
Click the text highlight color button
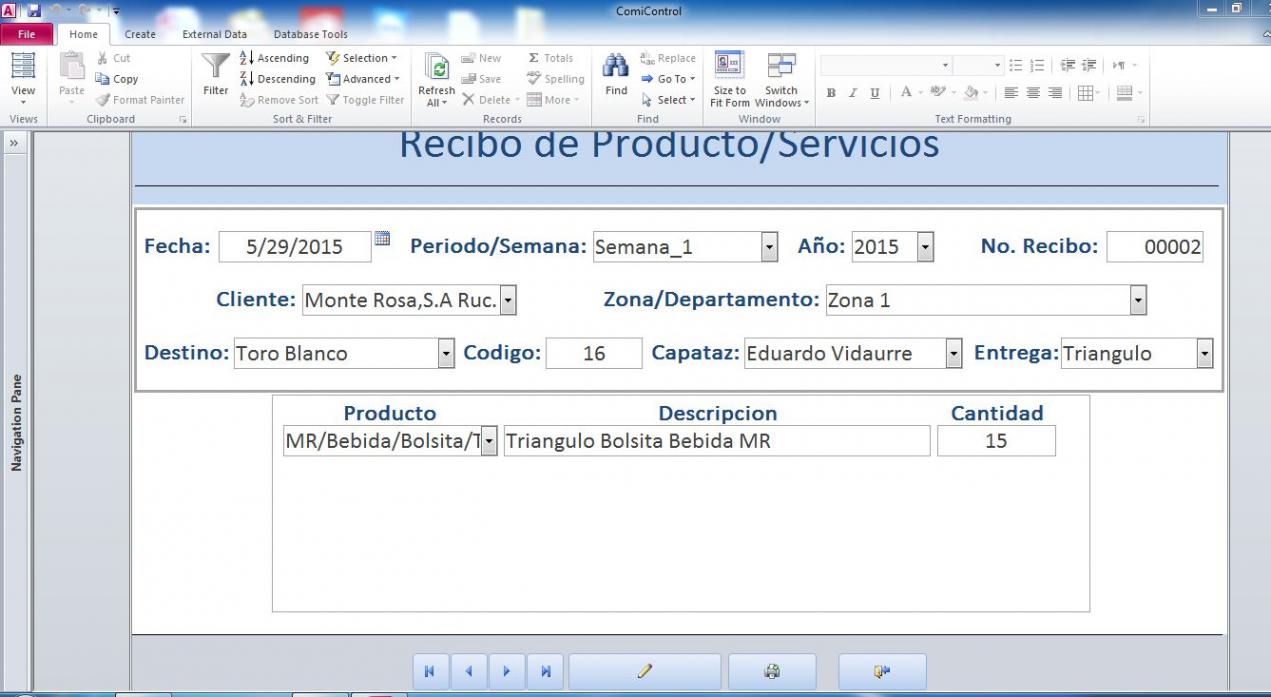pyautogui.click(x=937, y=93)
